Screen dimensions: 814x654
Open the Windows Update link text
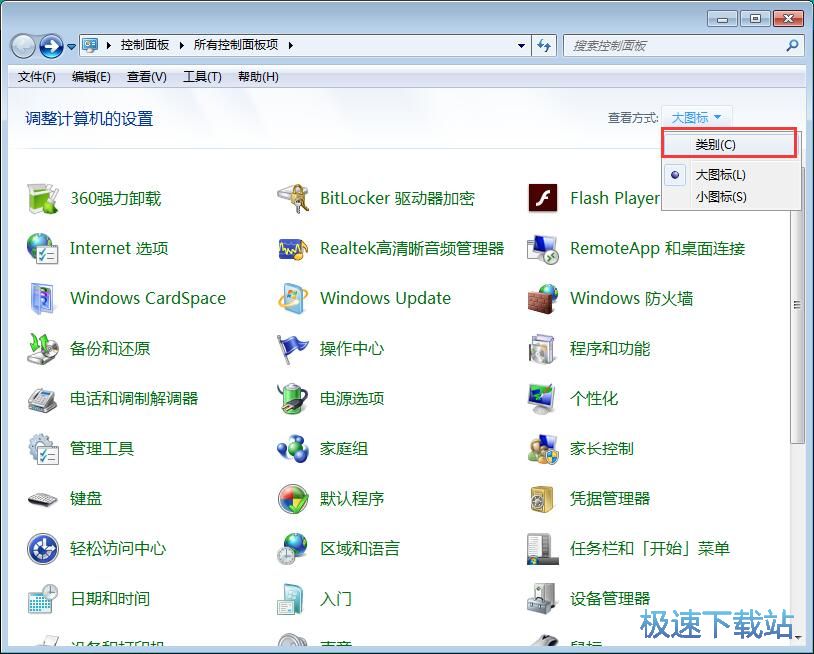click(385, 298)
